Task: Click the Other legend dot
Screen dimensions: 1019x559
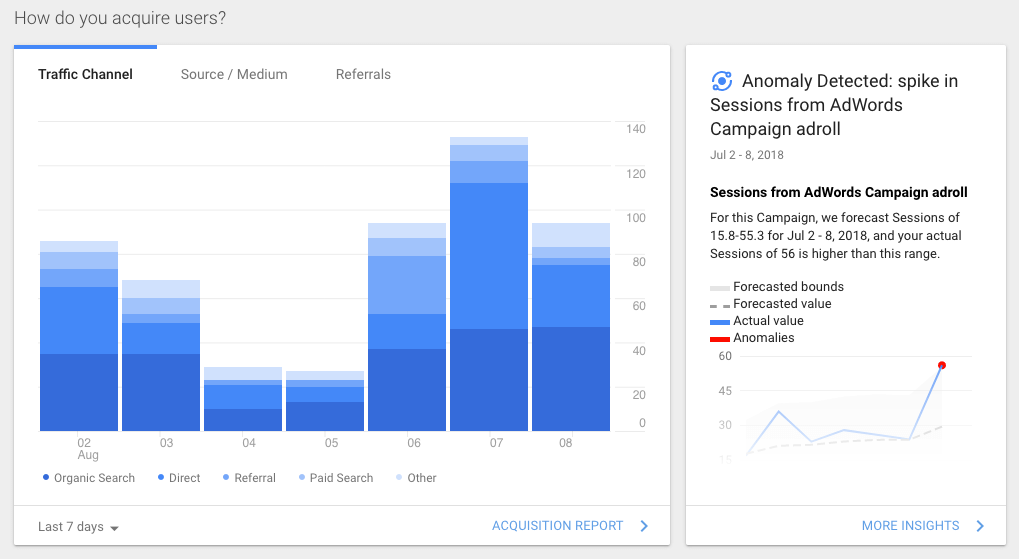Action: [399, 477]
